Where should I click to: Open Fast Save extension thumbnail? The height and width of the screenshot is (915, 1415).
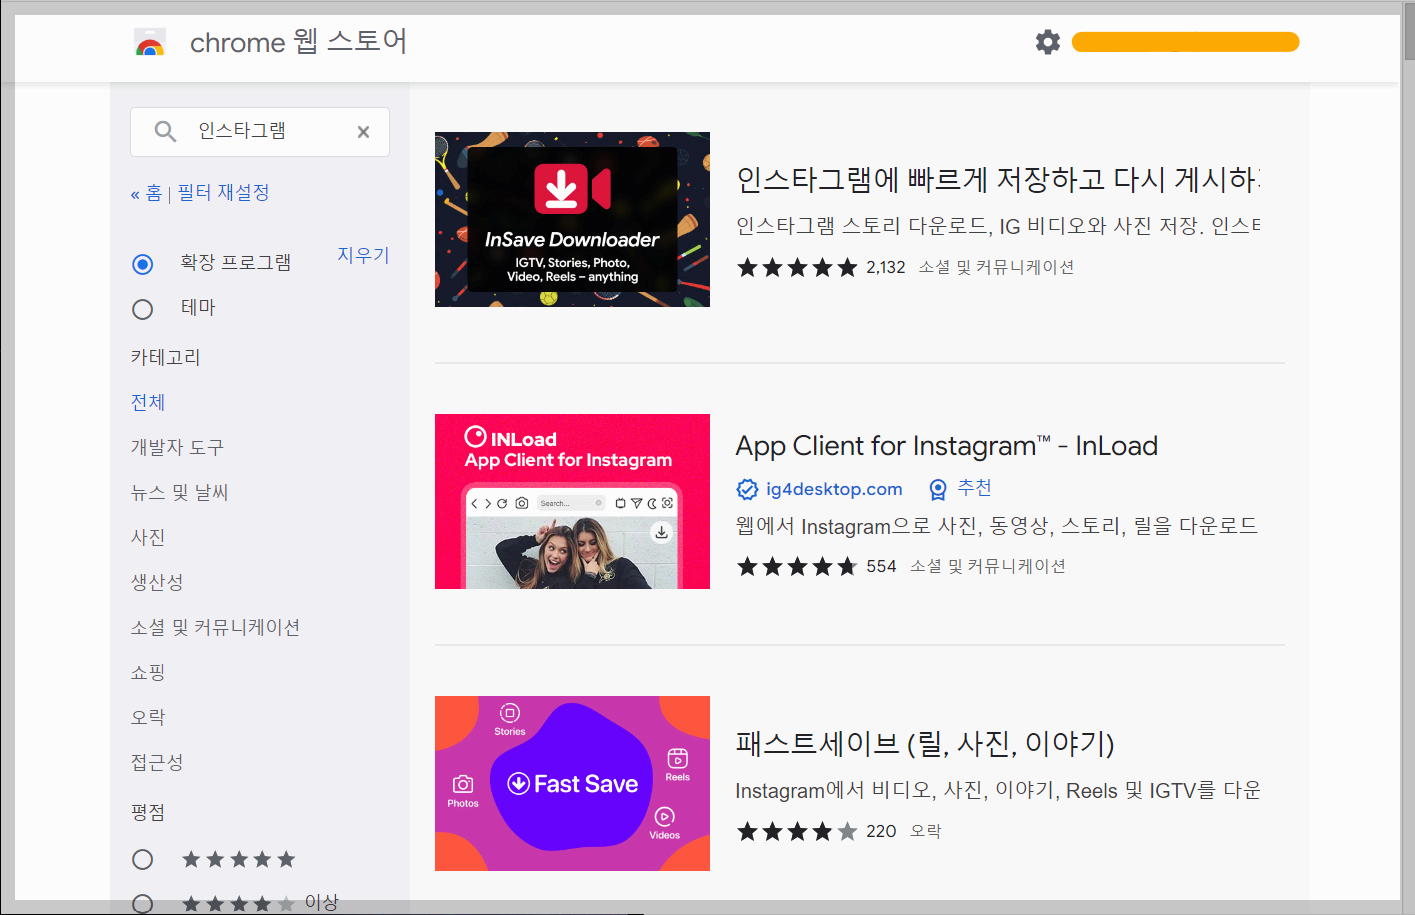pyautogui.click(x=572, y=783)
